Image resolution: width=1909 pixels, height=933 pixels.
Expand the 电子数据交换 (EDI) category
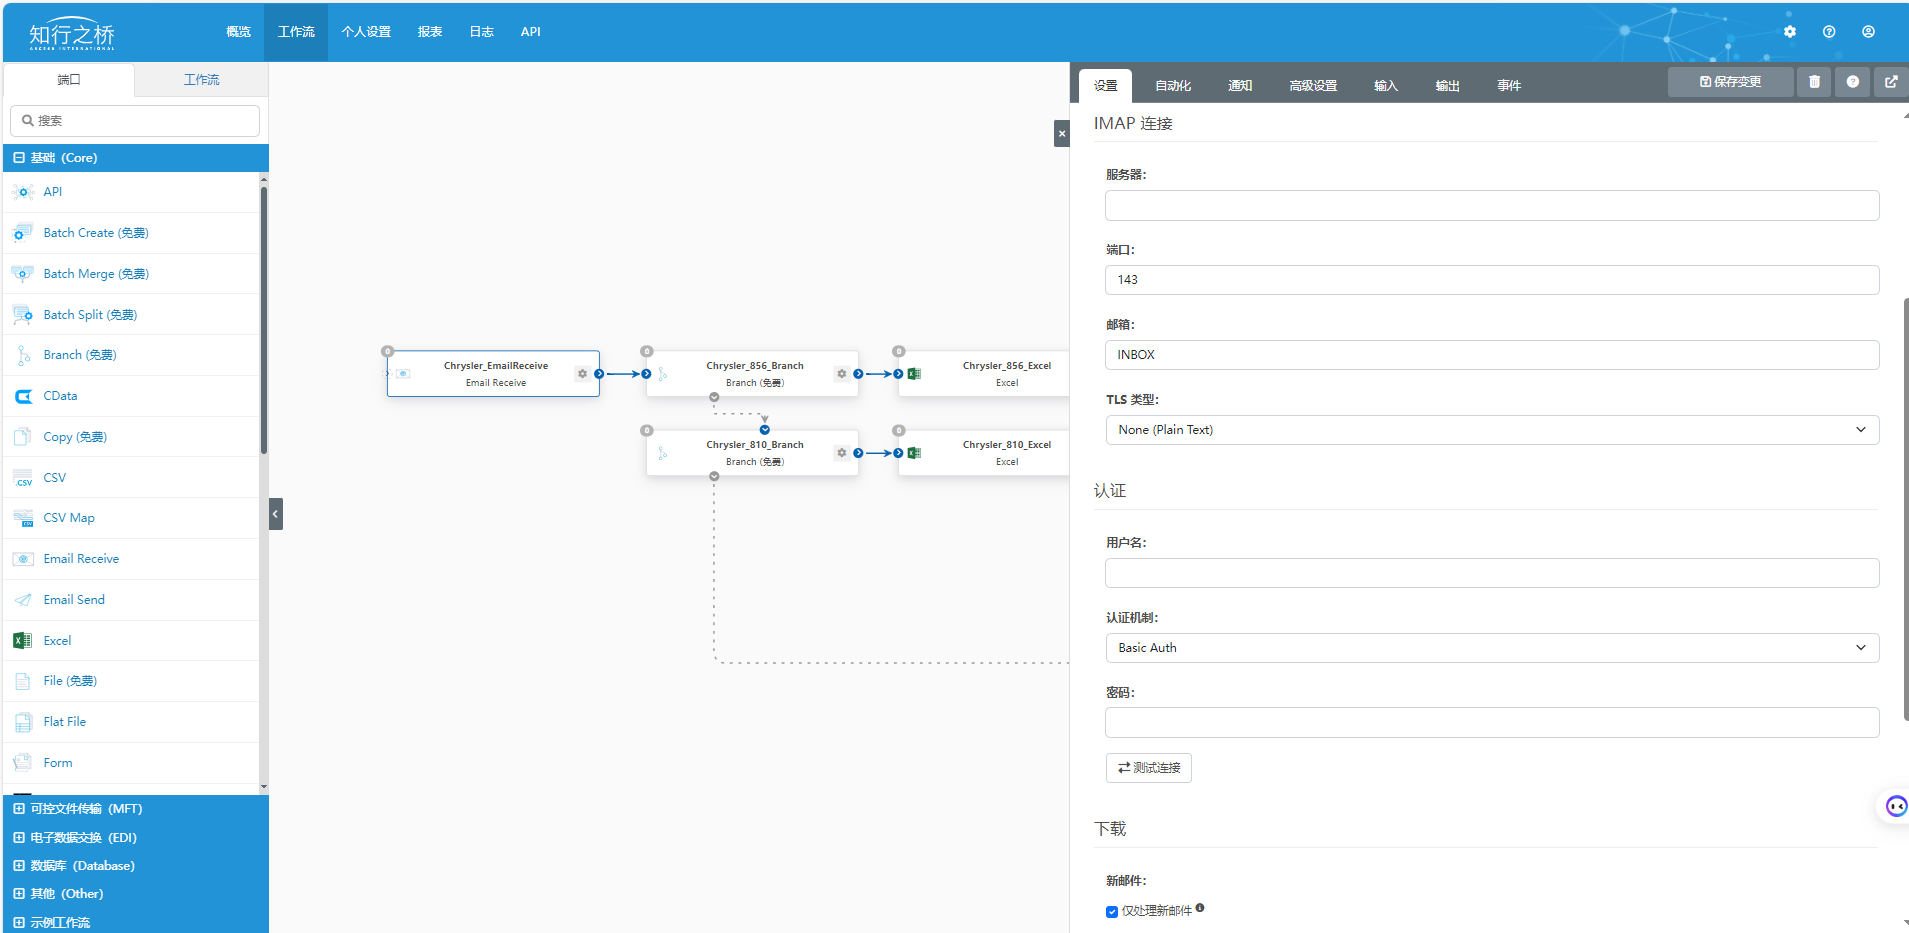tap(19, 838)
